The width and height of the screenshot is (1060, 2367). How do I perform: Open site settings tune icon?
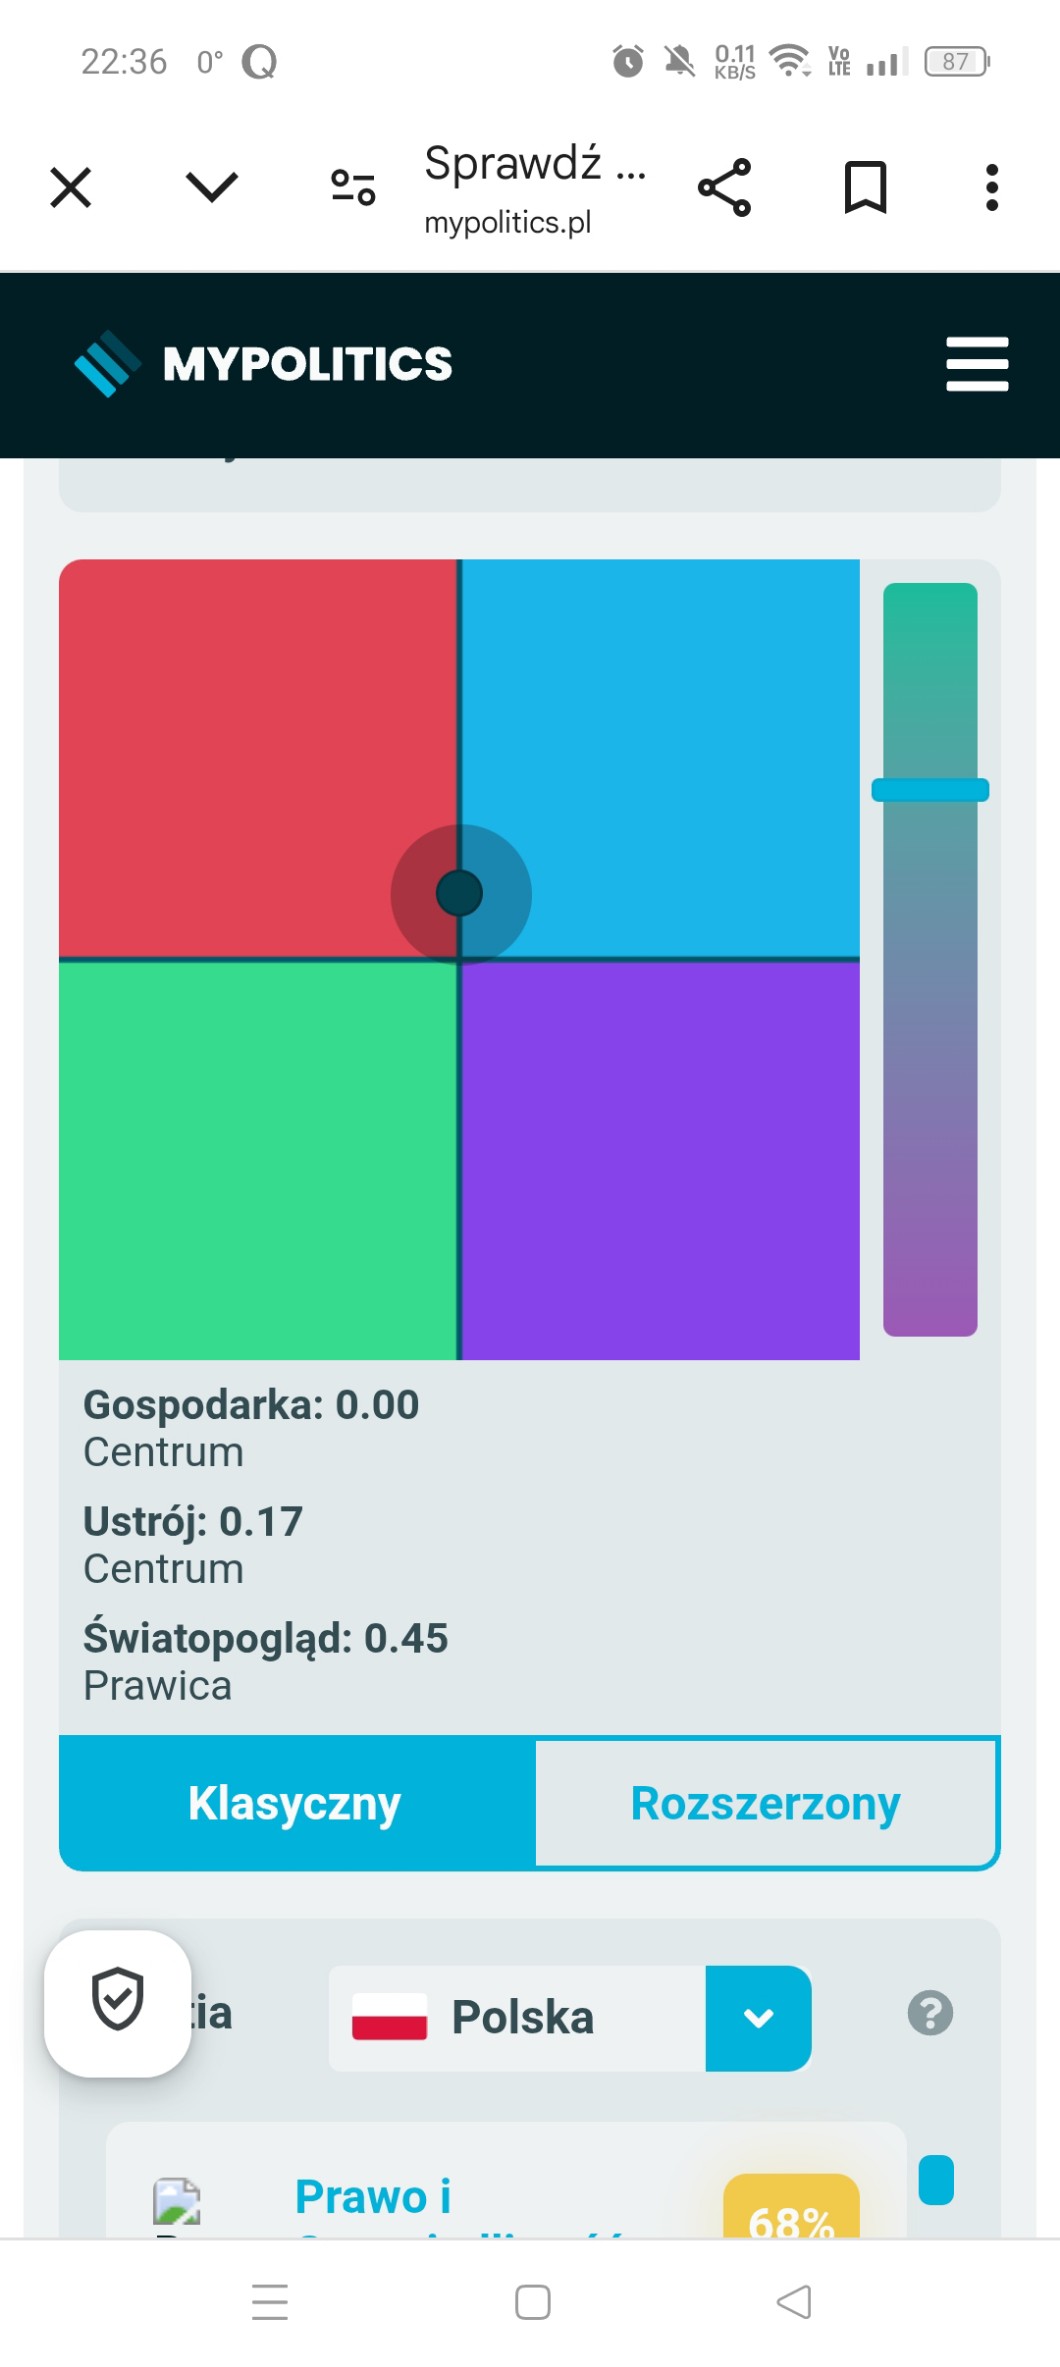[353, 187]
